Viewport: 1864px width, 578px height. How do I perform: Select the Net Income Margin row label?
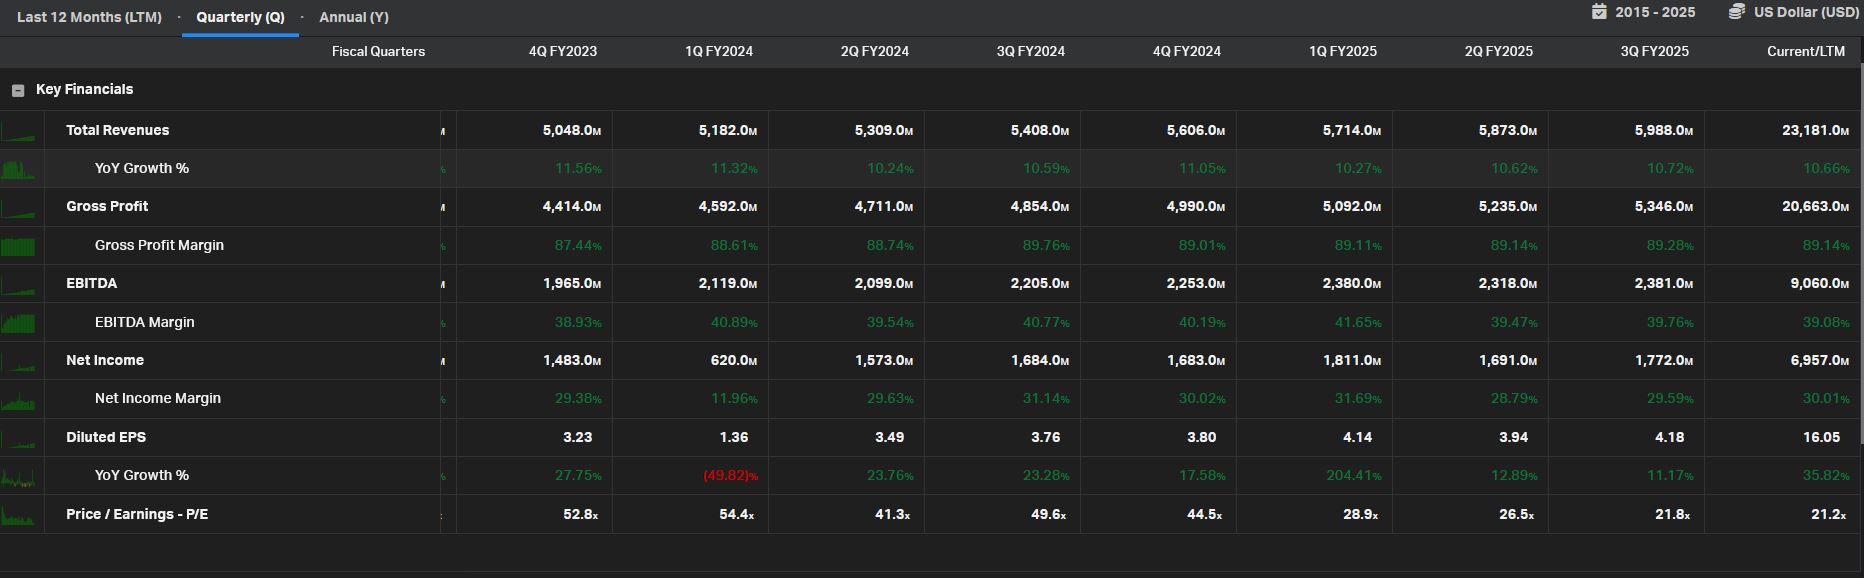tap(157, 398)
